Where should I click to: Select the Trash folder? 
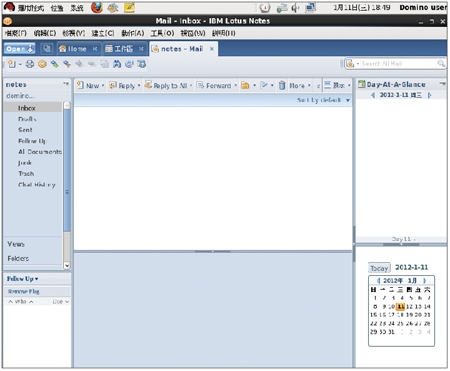click(x=26, y=174)
